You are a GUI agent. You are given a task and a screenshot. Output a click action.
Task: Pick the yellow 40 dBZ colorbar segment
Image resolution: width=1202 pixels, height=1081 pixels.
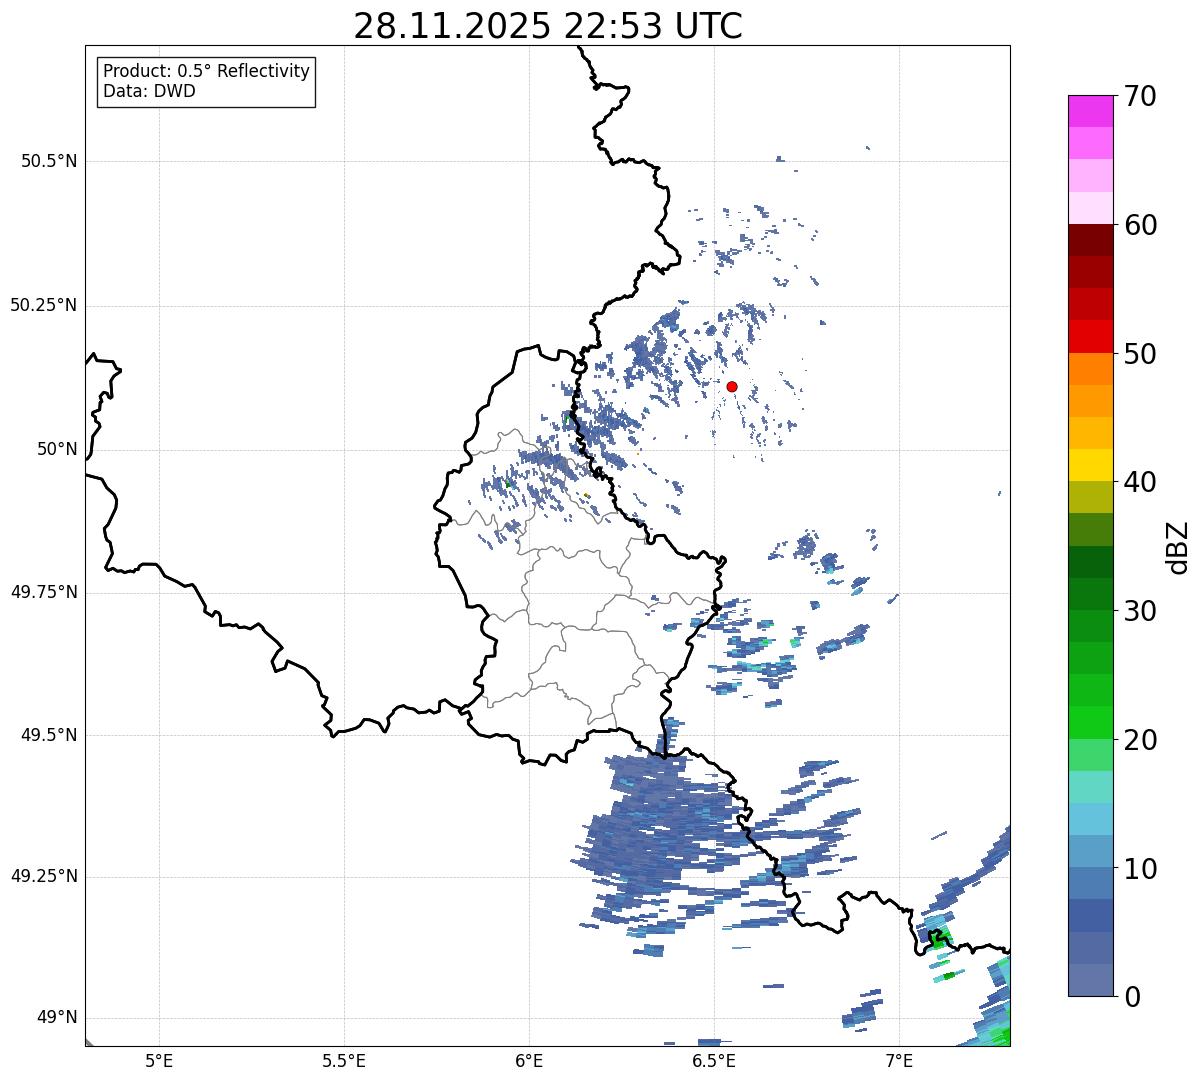(1090, 466)
